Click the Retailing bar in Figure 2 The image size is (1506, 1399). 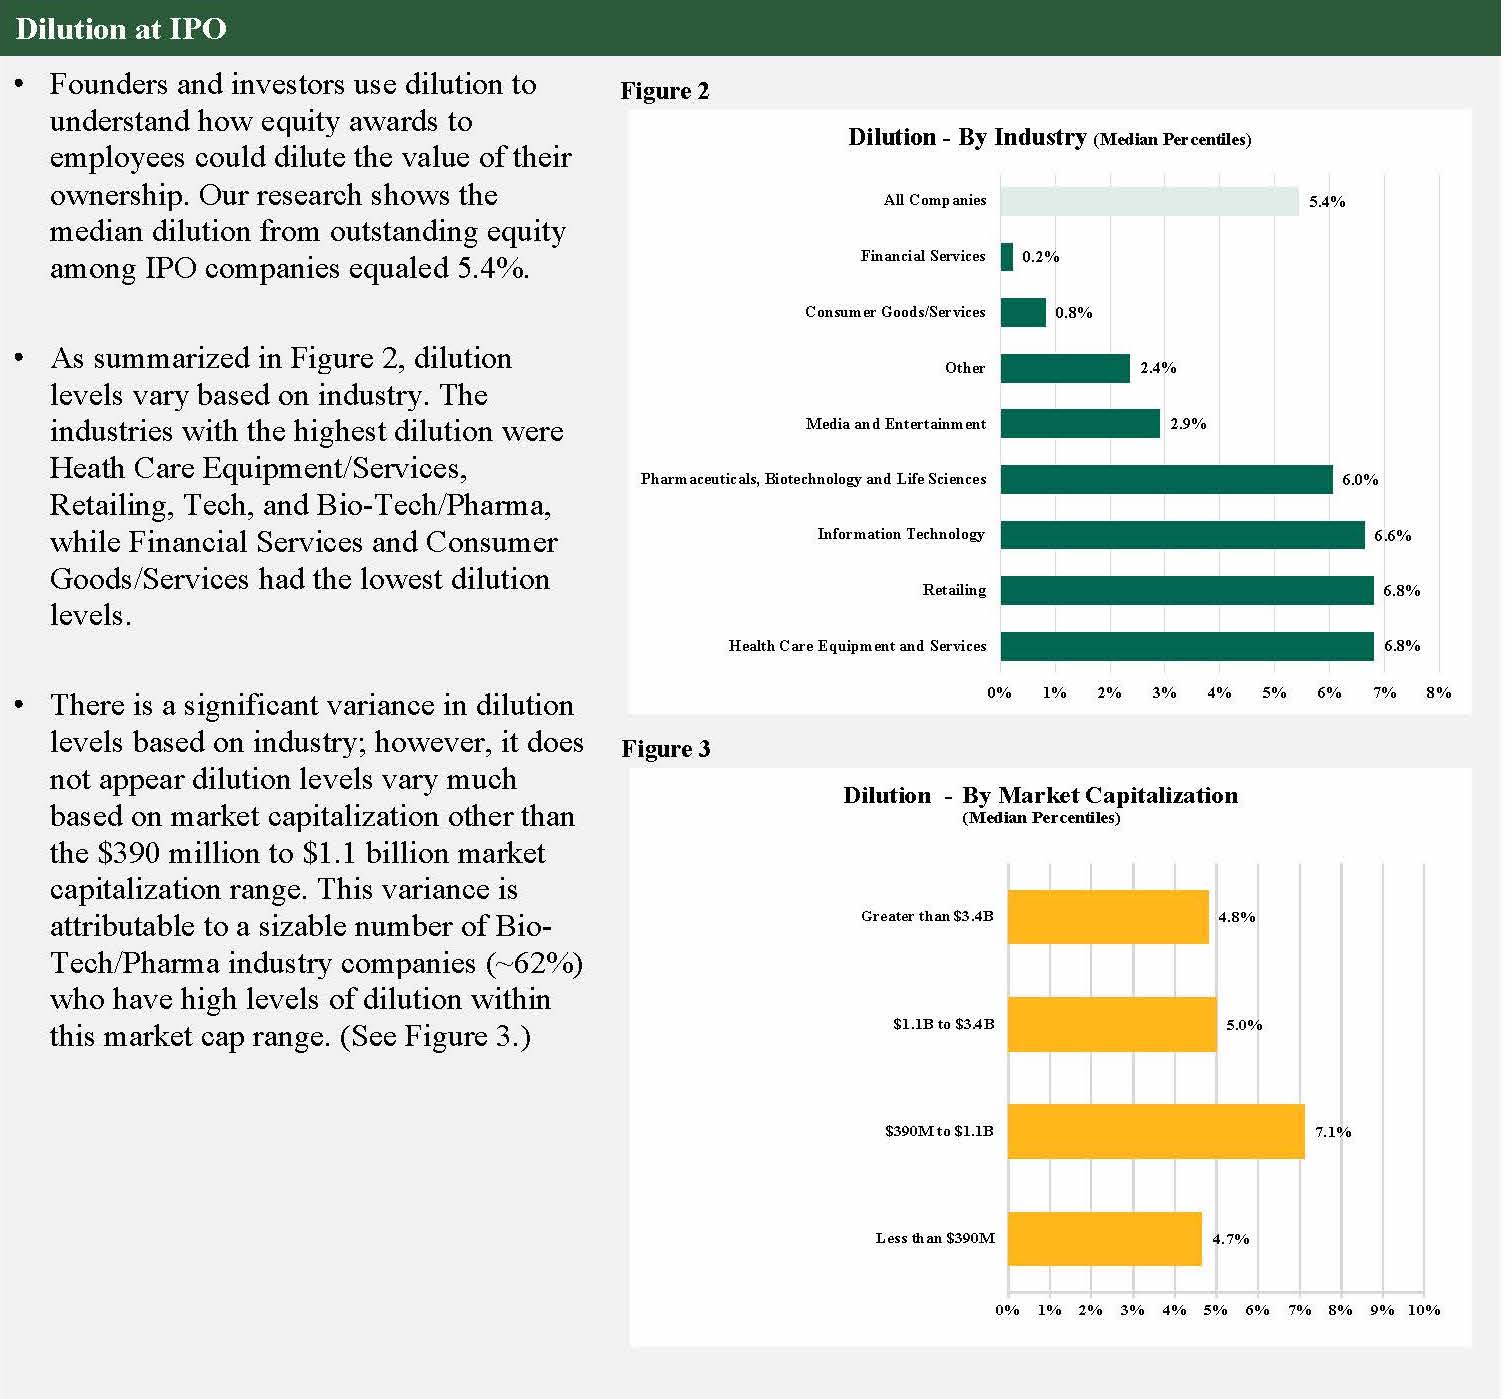(x=1187, y=591)
